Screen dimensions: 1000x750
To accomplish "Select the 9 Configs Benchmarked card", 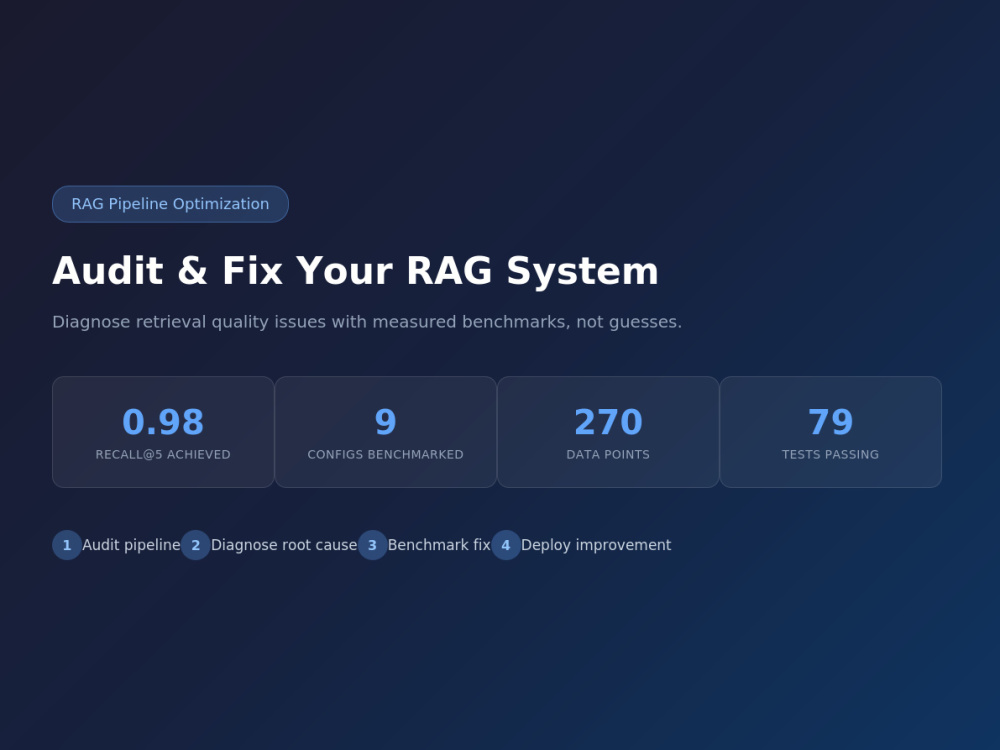I will tap(386, 432).
